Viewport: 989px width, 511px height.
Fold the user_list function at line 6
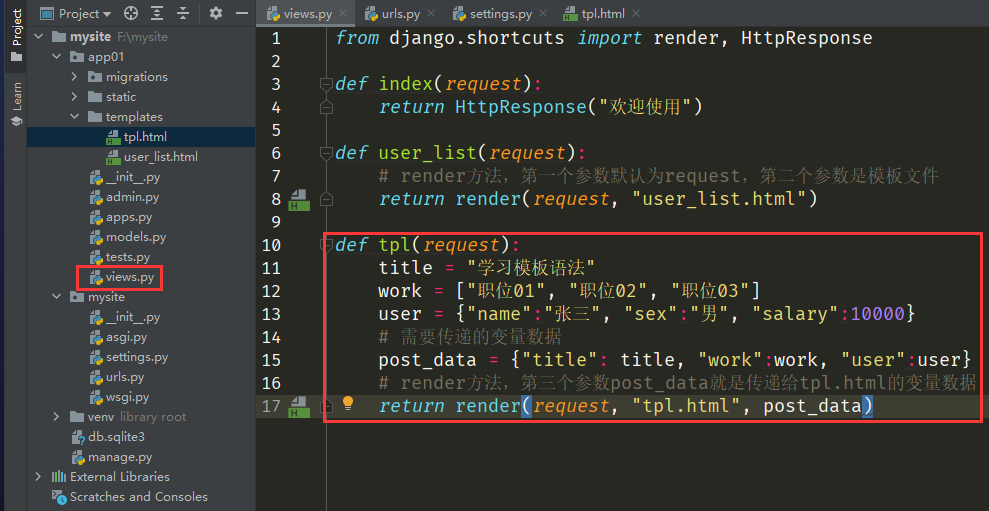click(326, 153)
